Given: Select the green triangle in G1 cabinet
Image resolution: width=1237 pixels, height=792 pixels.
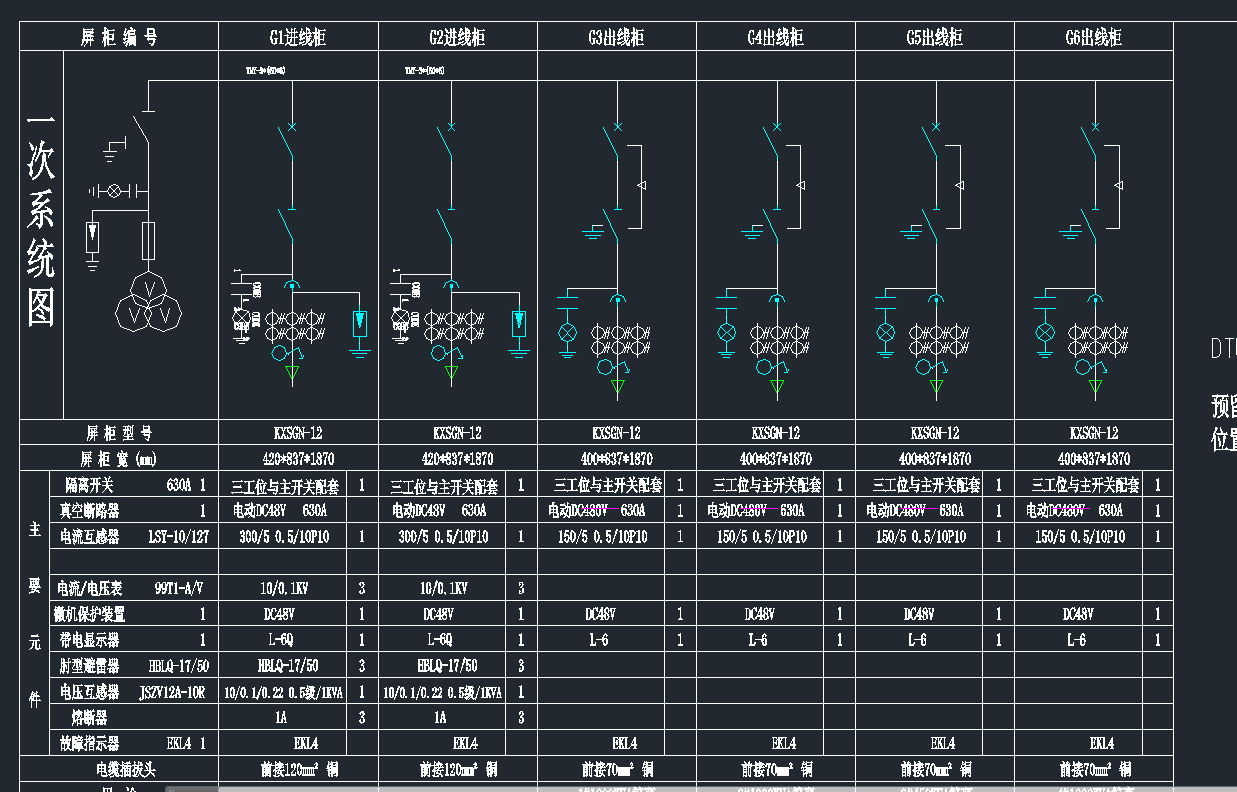Looking at the screenshot, I should coord(293,375).
